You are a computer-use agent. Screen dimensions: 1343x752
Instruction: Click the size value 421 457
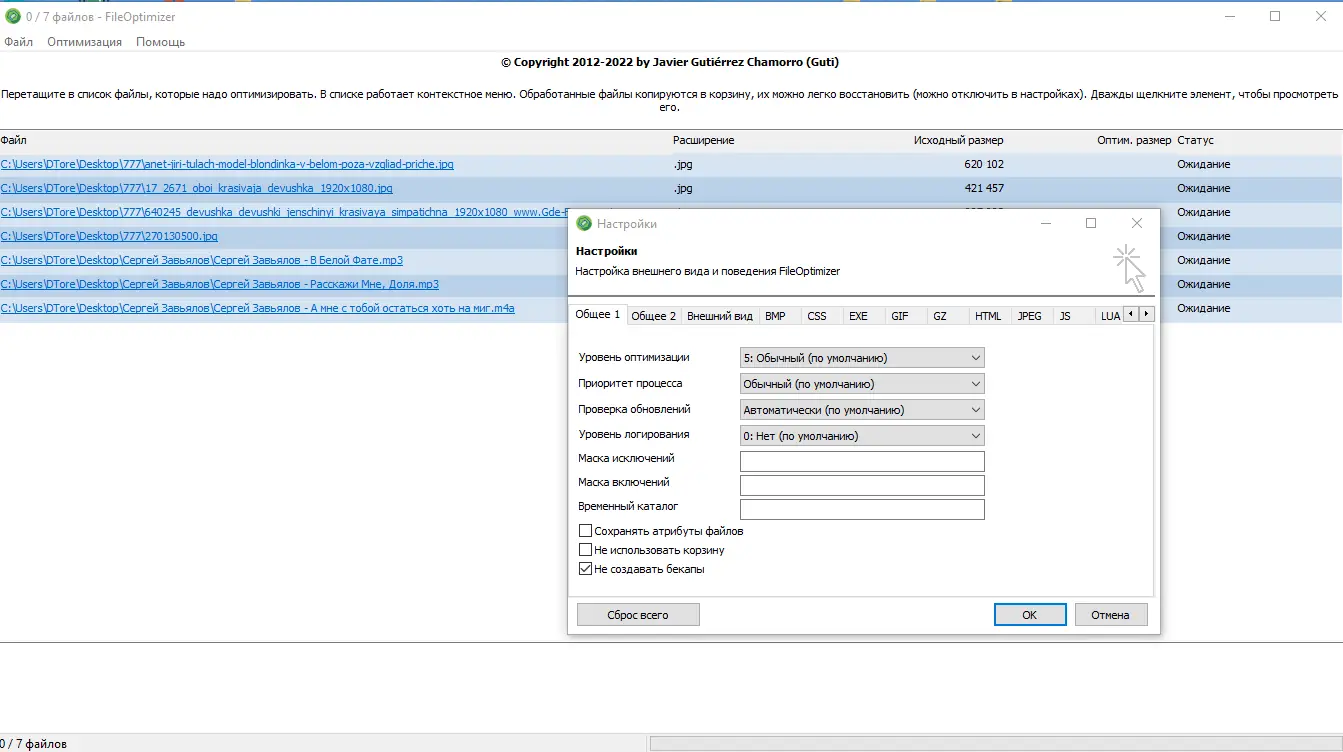click(x=984, y=188)
